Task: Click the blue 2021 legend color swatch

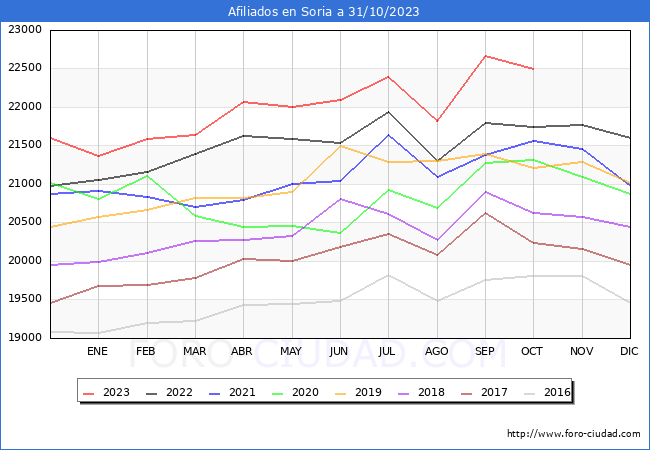Action: [x=214, y=393]
